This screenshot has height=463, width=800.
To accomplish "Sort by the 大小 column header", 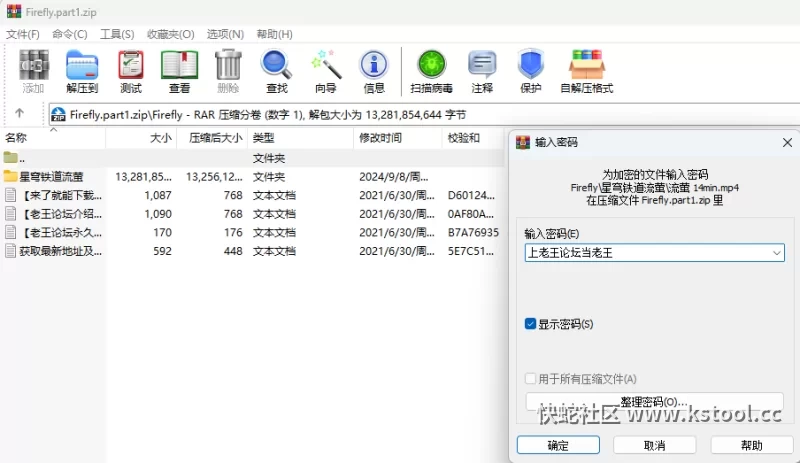I will 141,138.
